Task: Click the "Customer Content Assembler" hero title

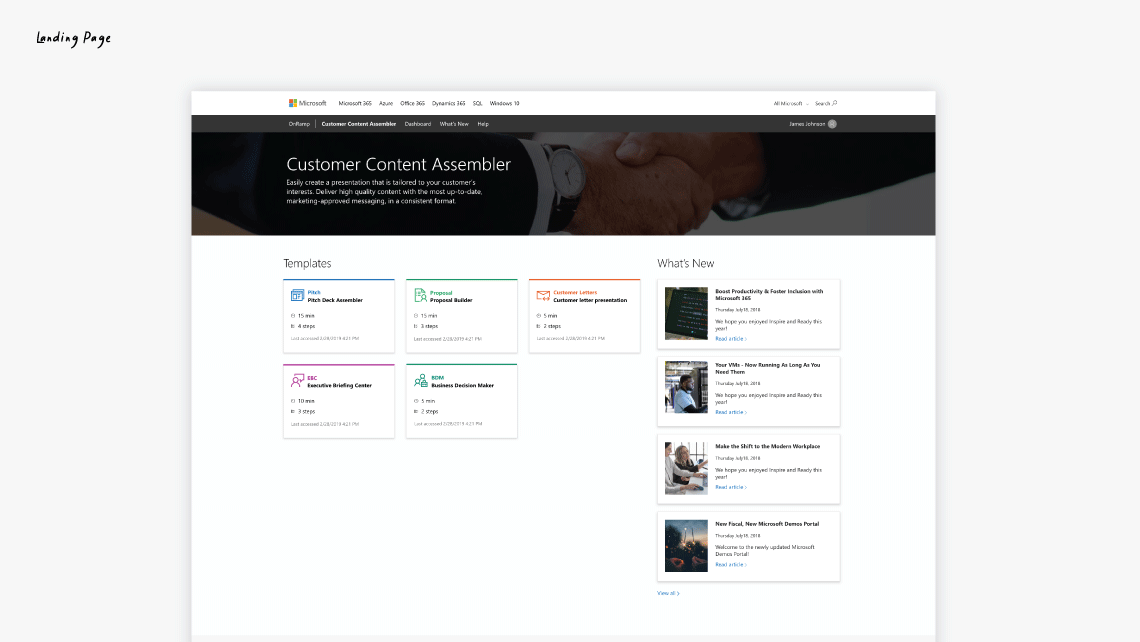Action: 398,164
